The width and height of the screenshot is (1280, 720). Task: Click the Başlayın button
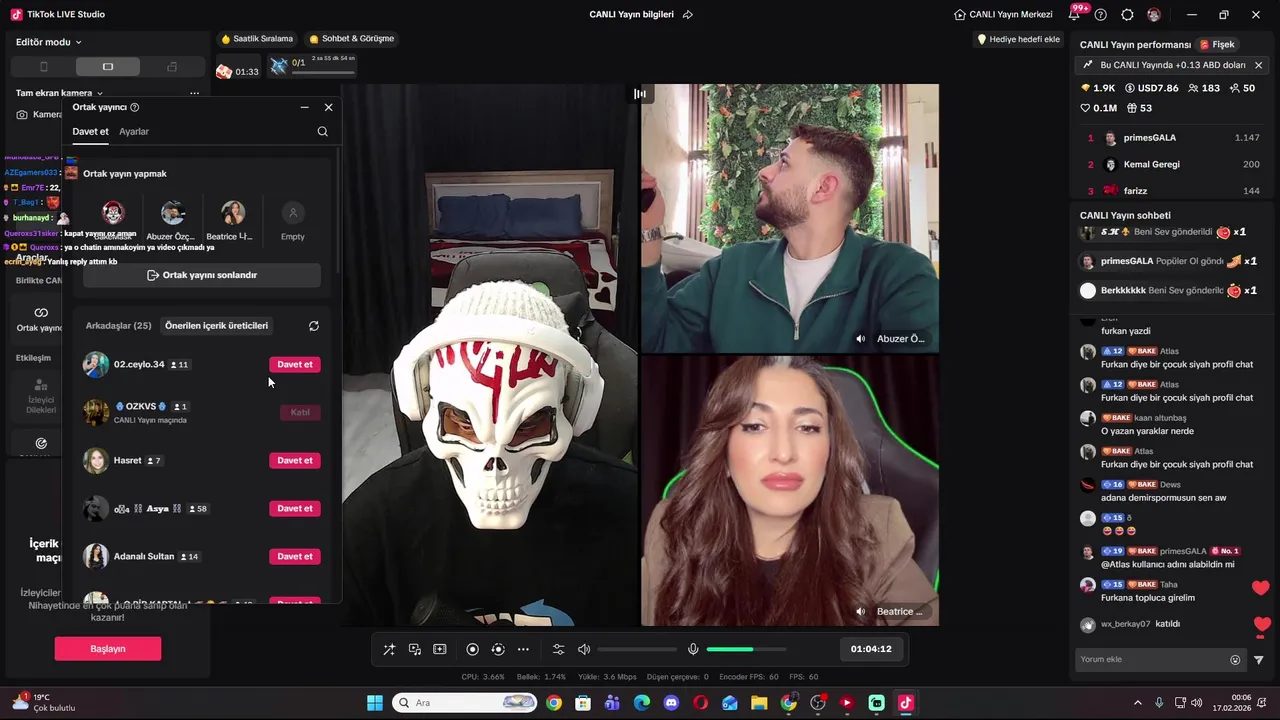click(x=108, y=649)
